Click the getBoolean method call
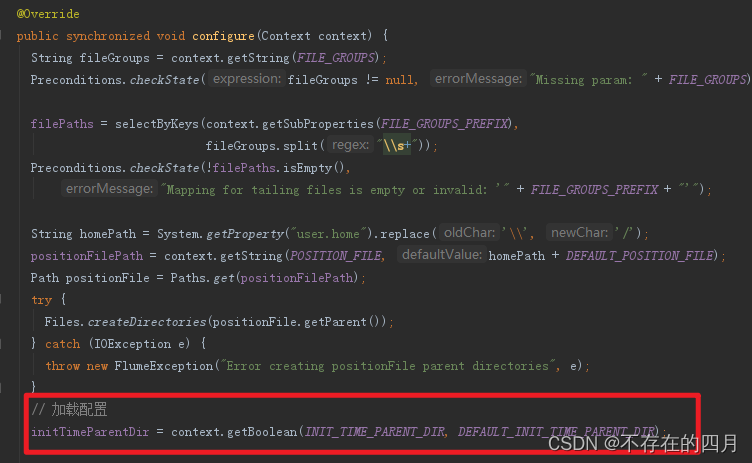The height and width of the screenshot is (463, 752). pos(262,432)
